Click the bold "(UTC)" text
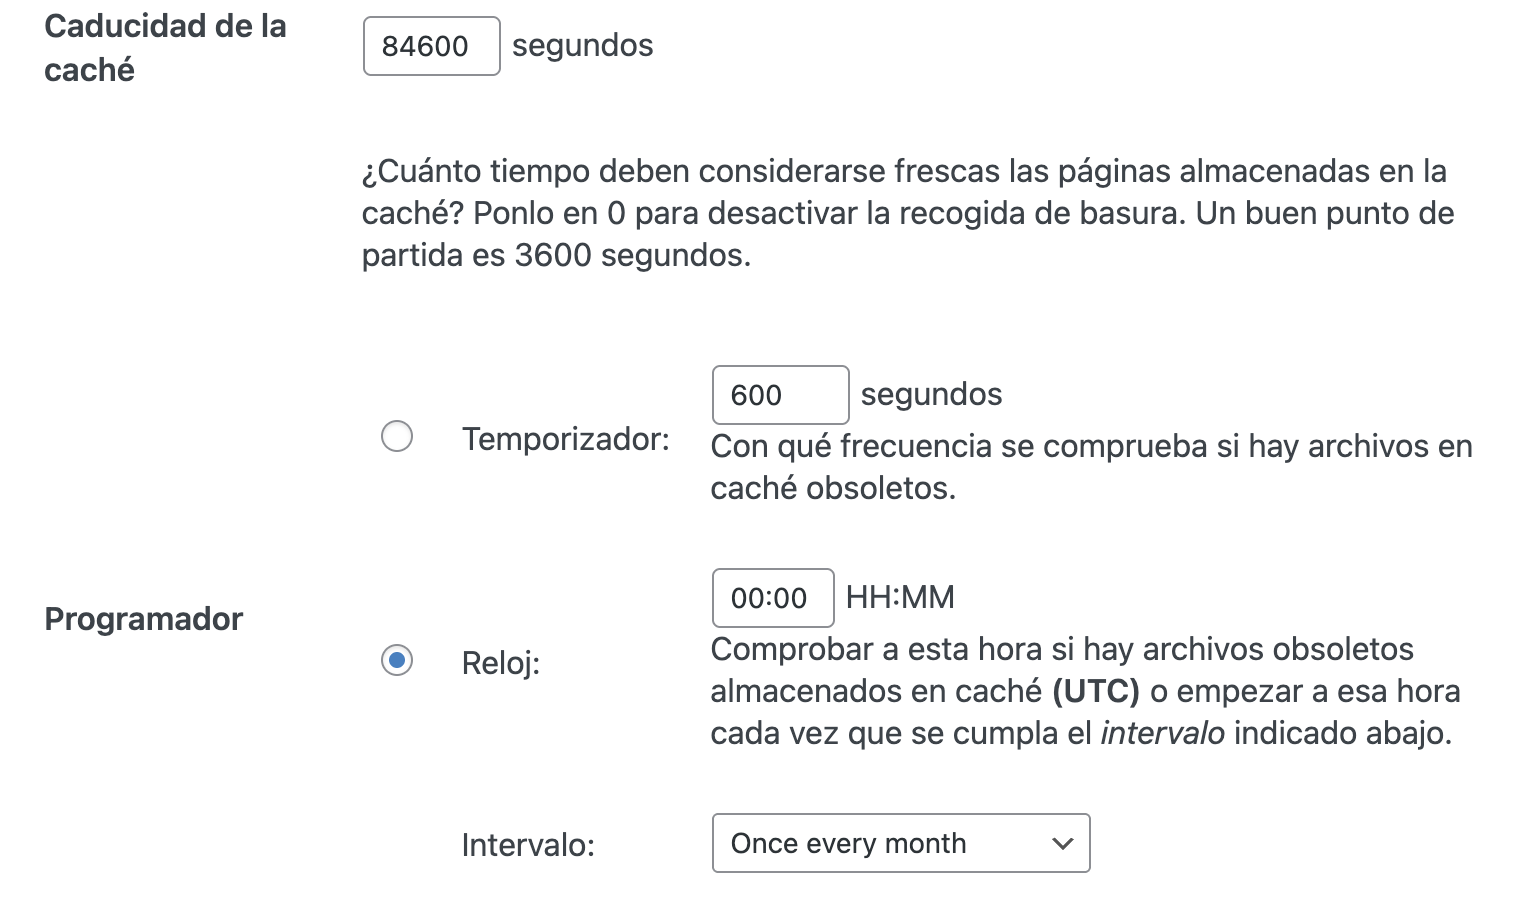 (1095, 691)
